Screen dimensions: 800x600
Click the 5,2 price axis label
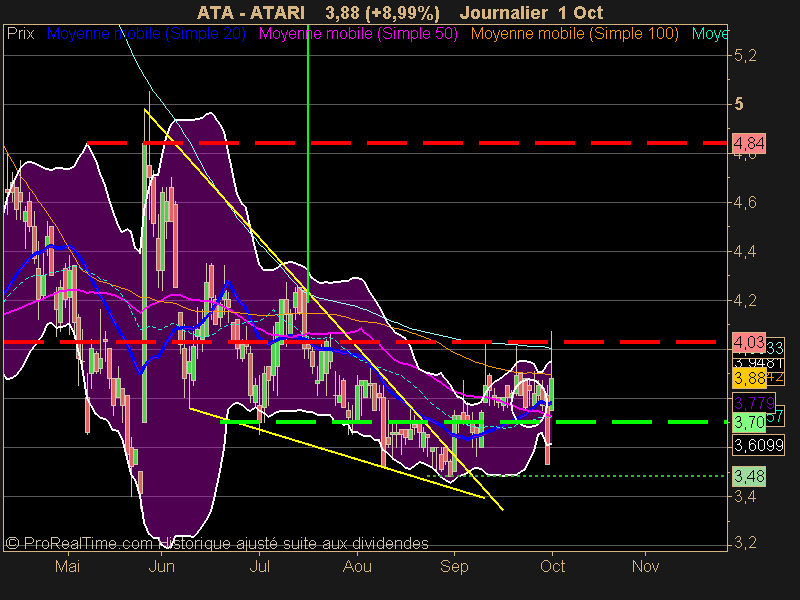point(745,56)
